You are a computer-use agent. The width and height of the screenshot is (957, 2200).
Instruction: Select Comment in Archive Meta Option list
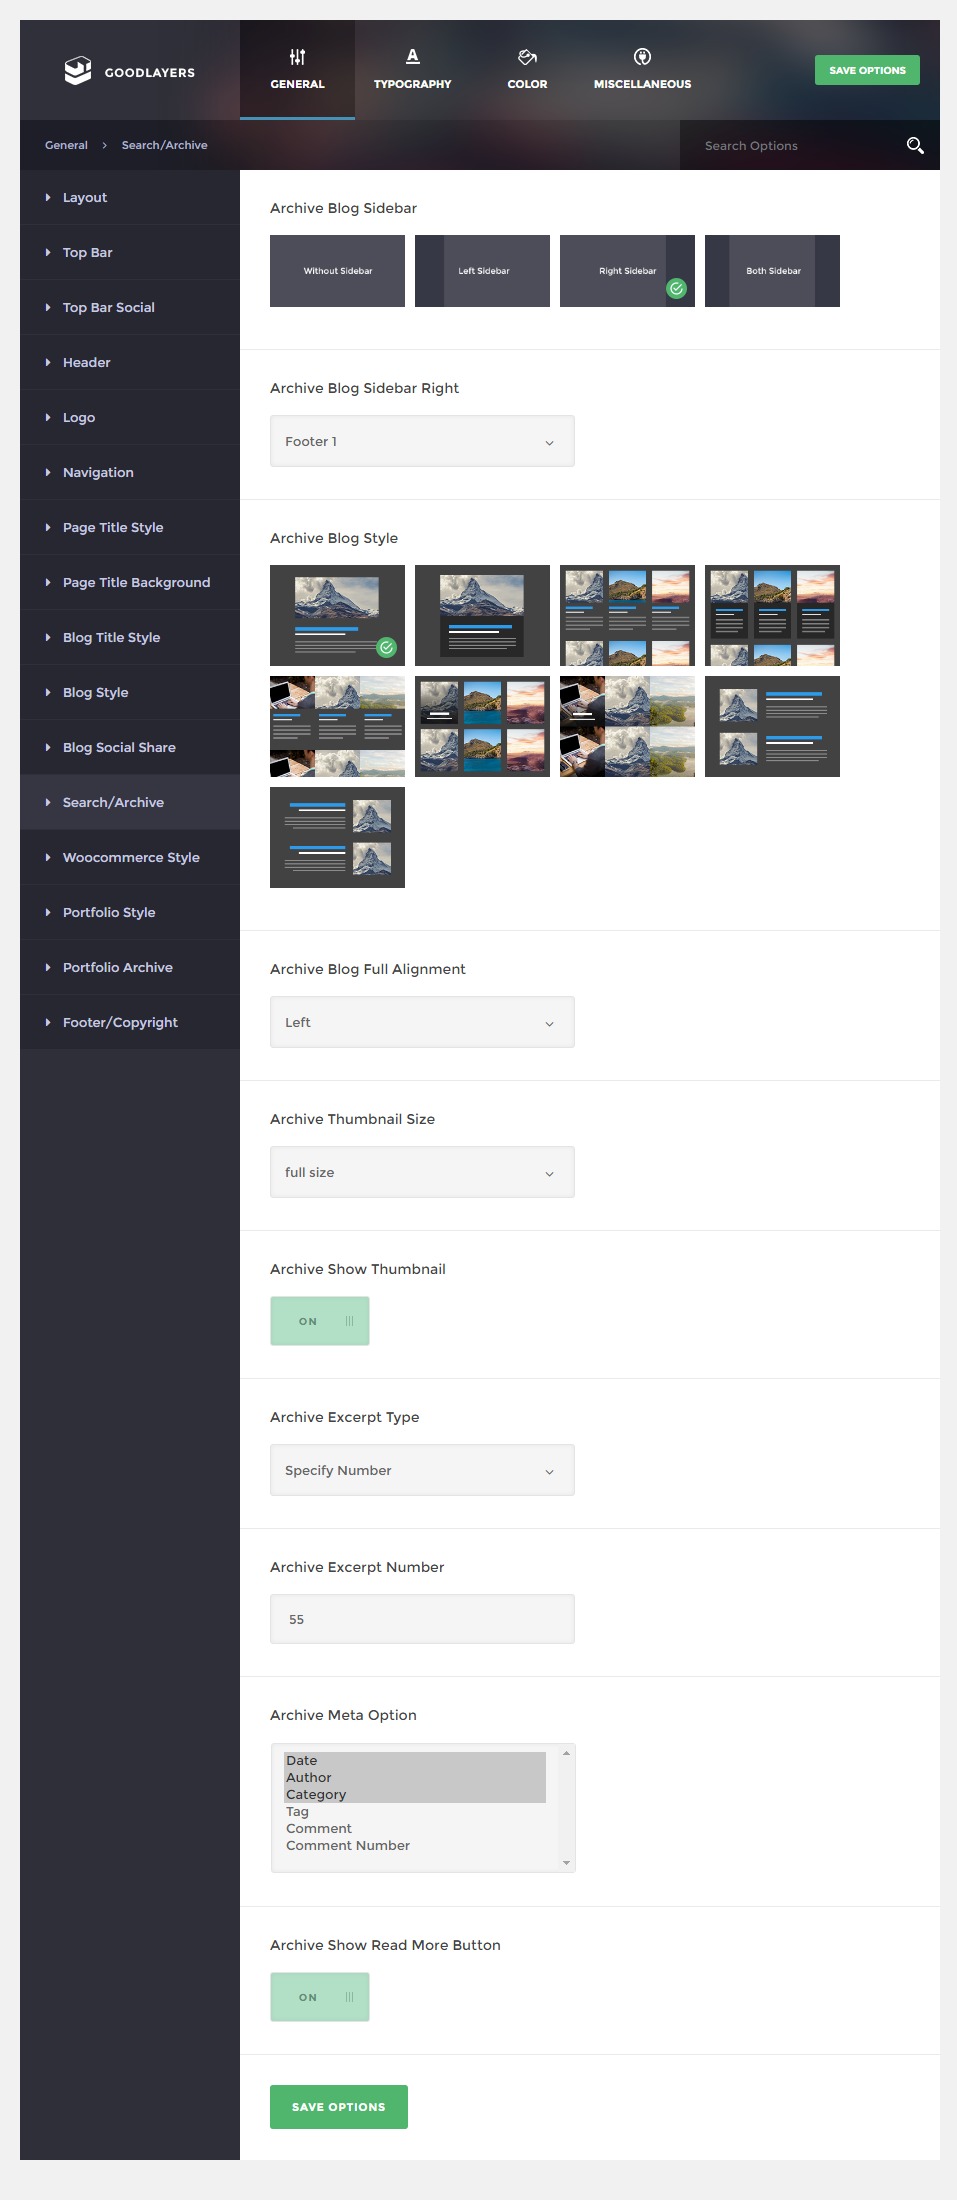coord(415,1828)
